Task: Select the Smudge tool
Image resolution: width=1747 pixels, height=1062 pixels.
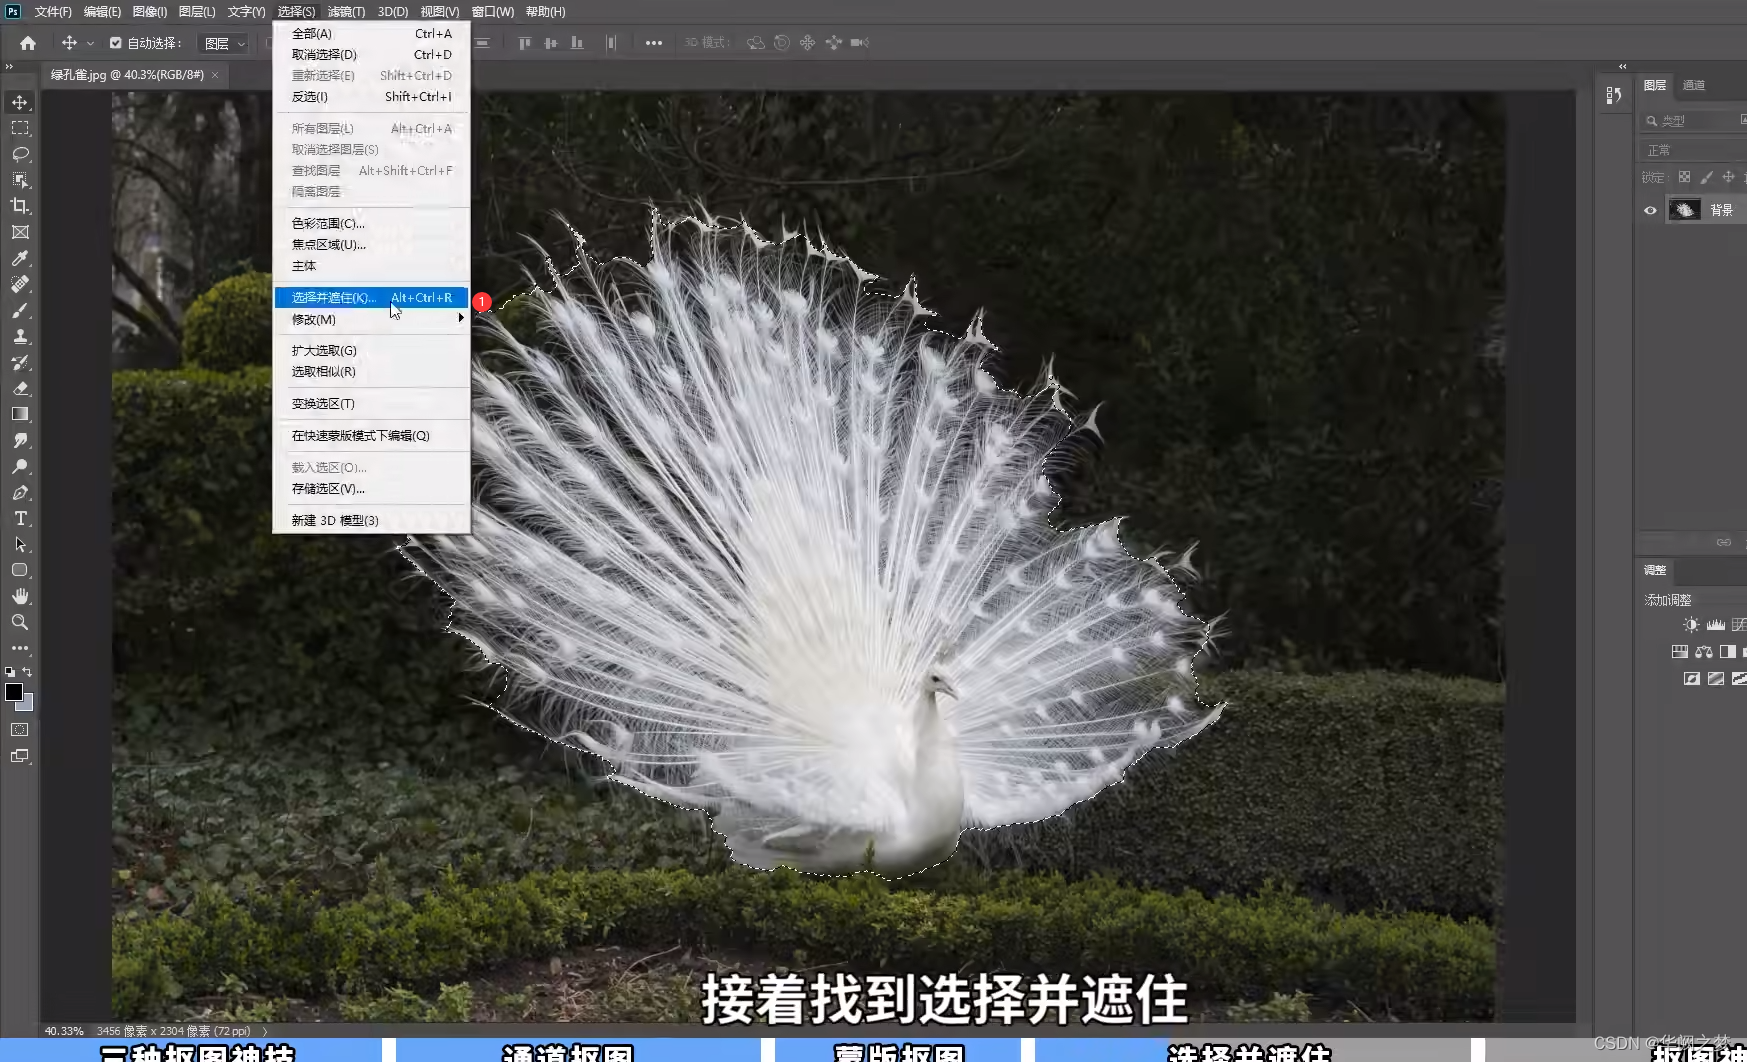Action: tap(20, 441)
